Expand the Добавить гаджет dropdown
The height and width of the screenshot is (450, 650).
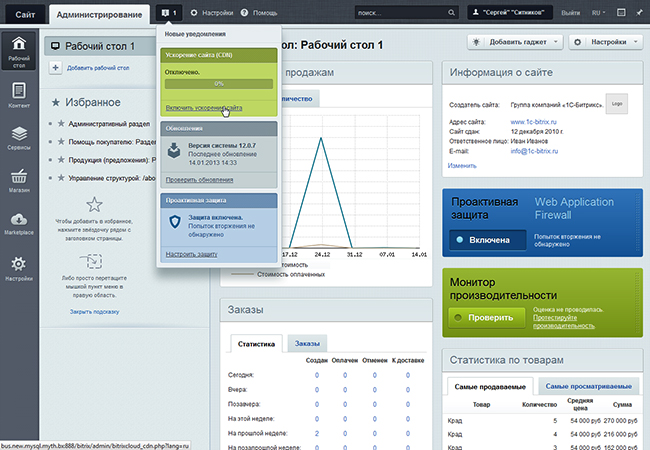(x=514, y=43)
